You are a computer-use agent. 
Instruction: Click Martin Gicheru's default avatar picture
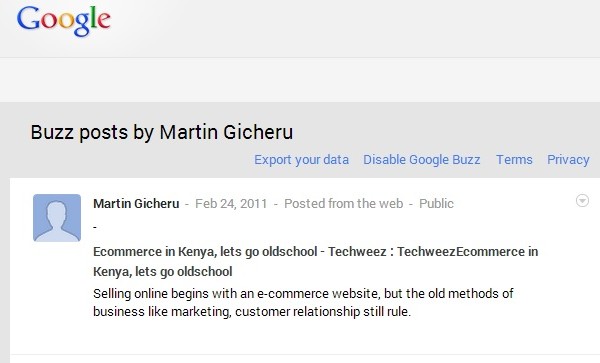[x=57, y=218]
